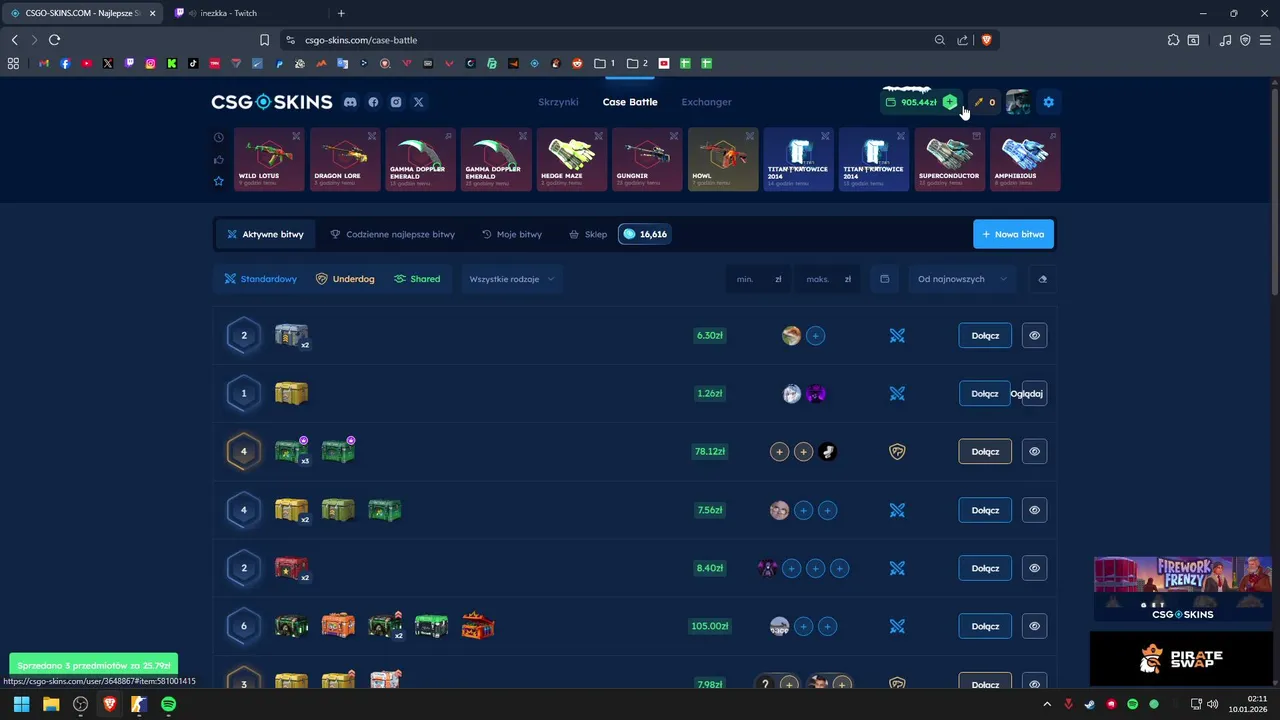The width and height of the screenshot is (1280, 720).
Task: Expand the Wszystkie rodzaje dropdown
Action: (511, 279)
